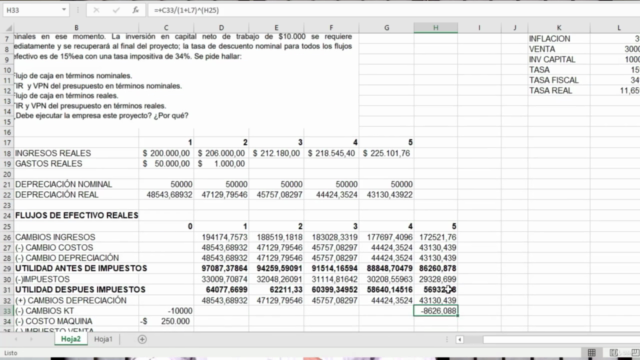Click UTILIDAD ANTES DE IMPUESTOS label
The image size is (640, 360).
(81, 269)
